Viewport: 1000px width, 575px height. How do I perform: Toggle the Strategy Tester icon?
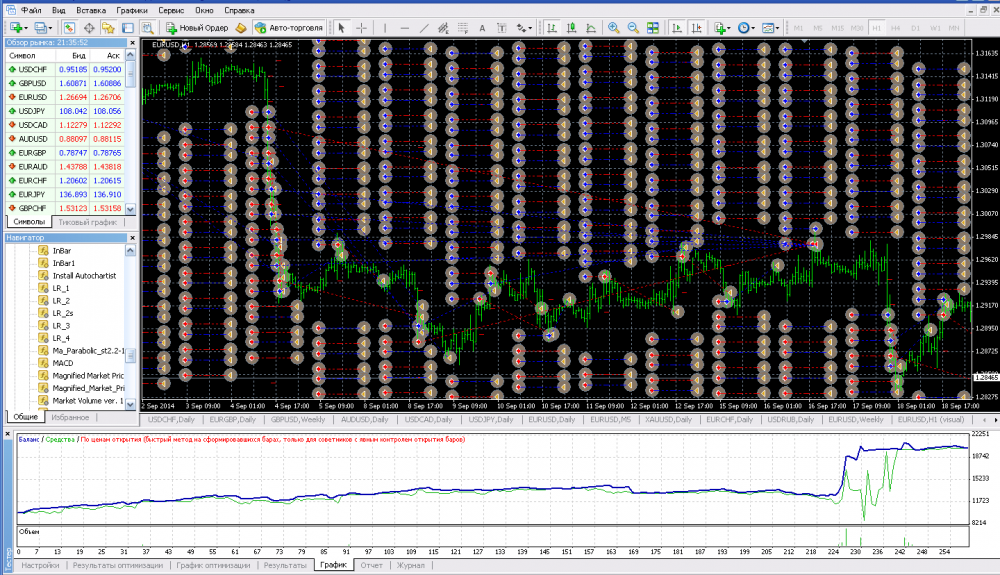pos(147,27)
